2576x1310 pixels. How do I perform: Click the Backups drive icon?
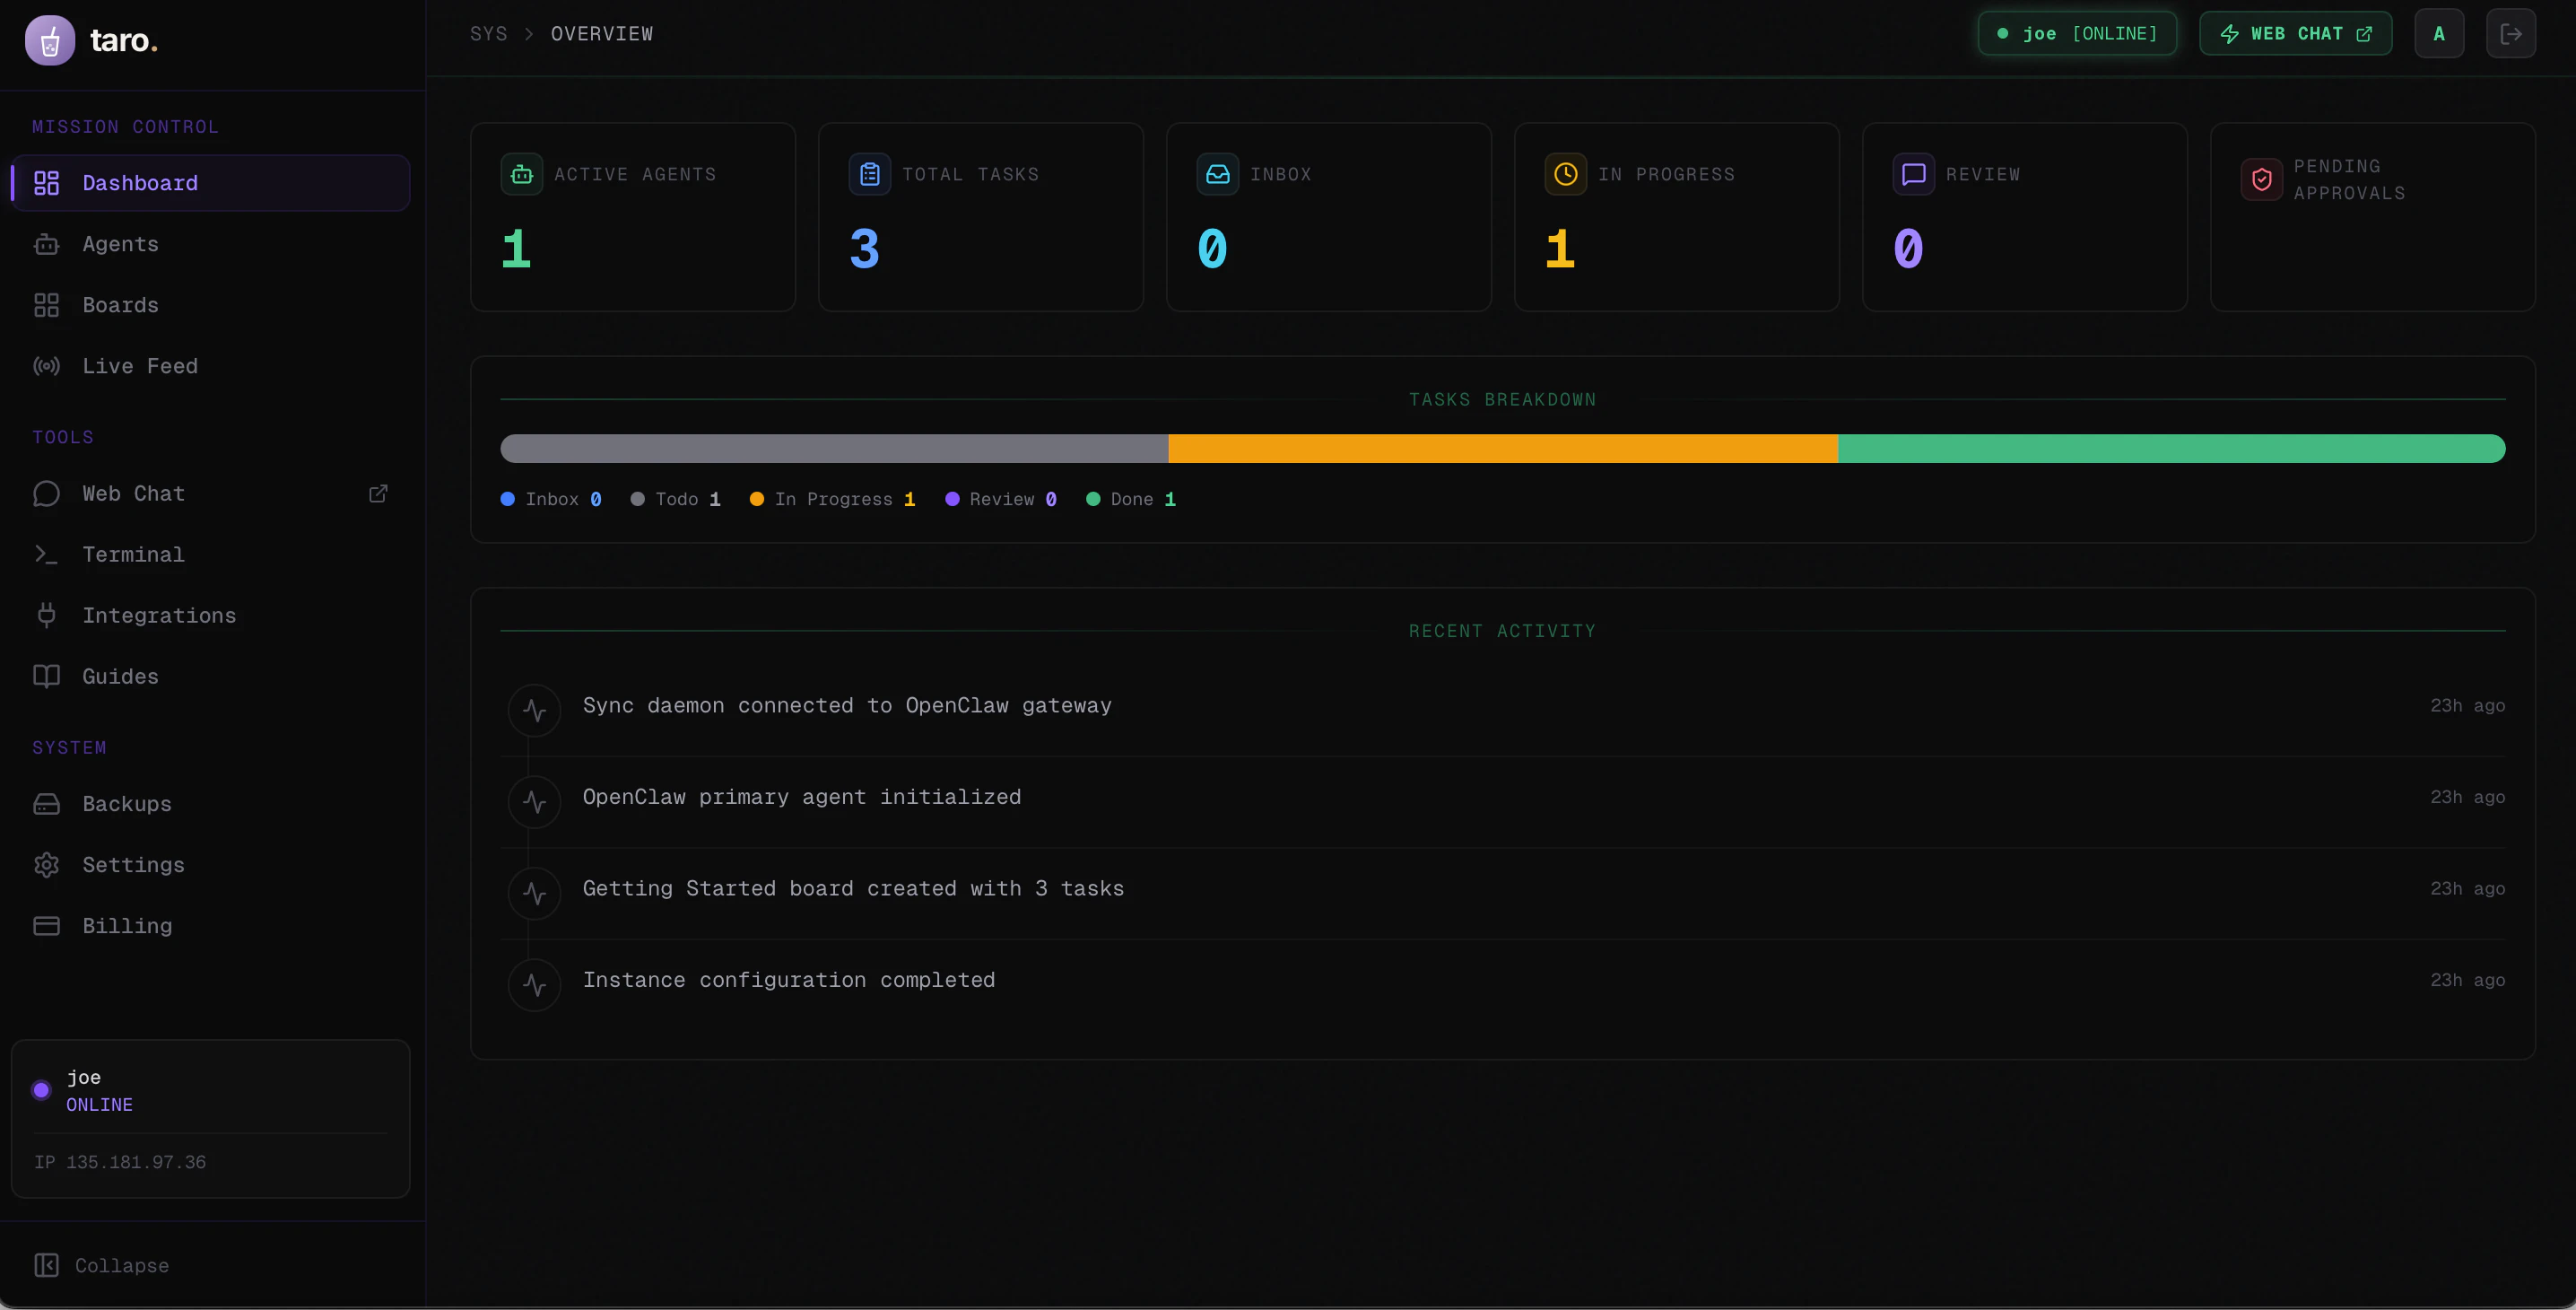coord(46,804)
